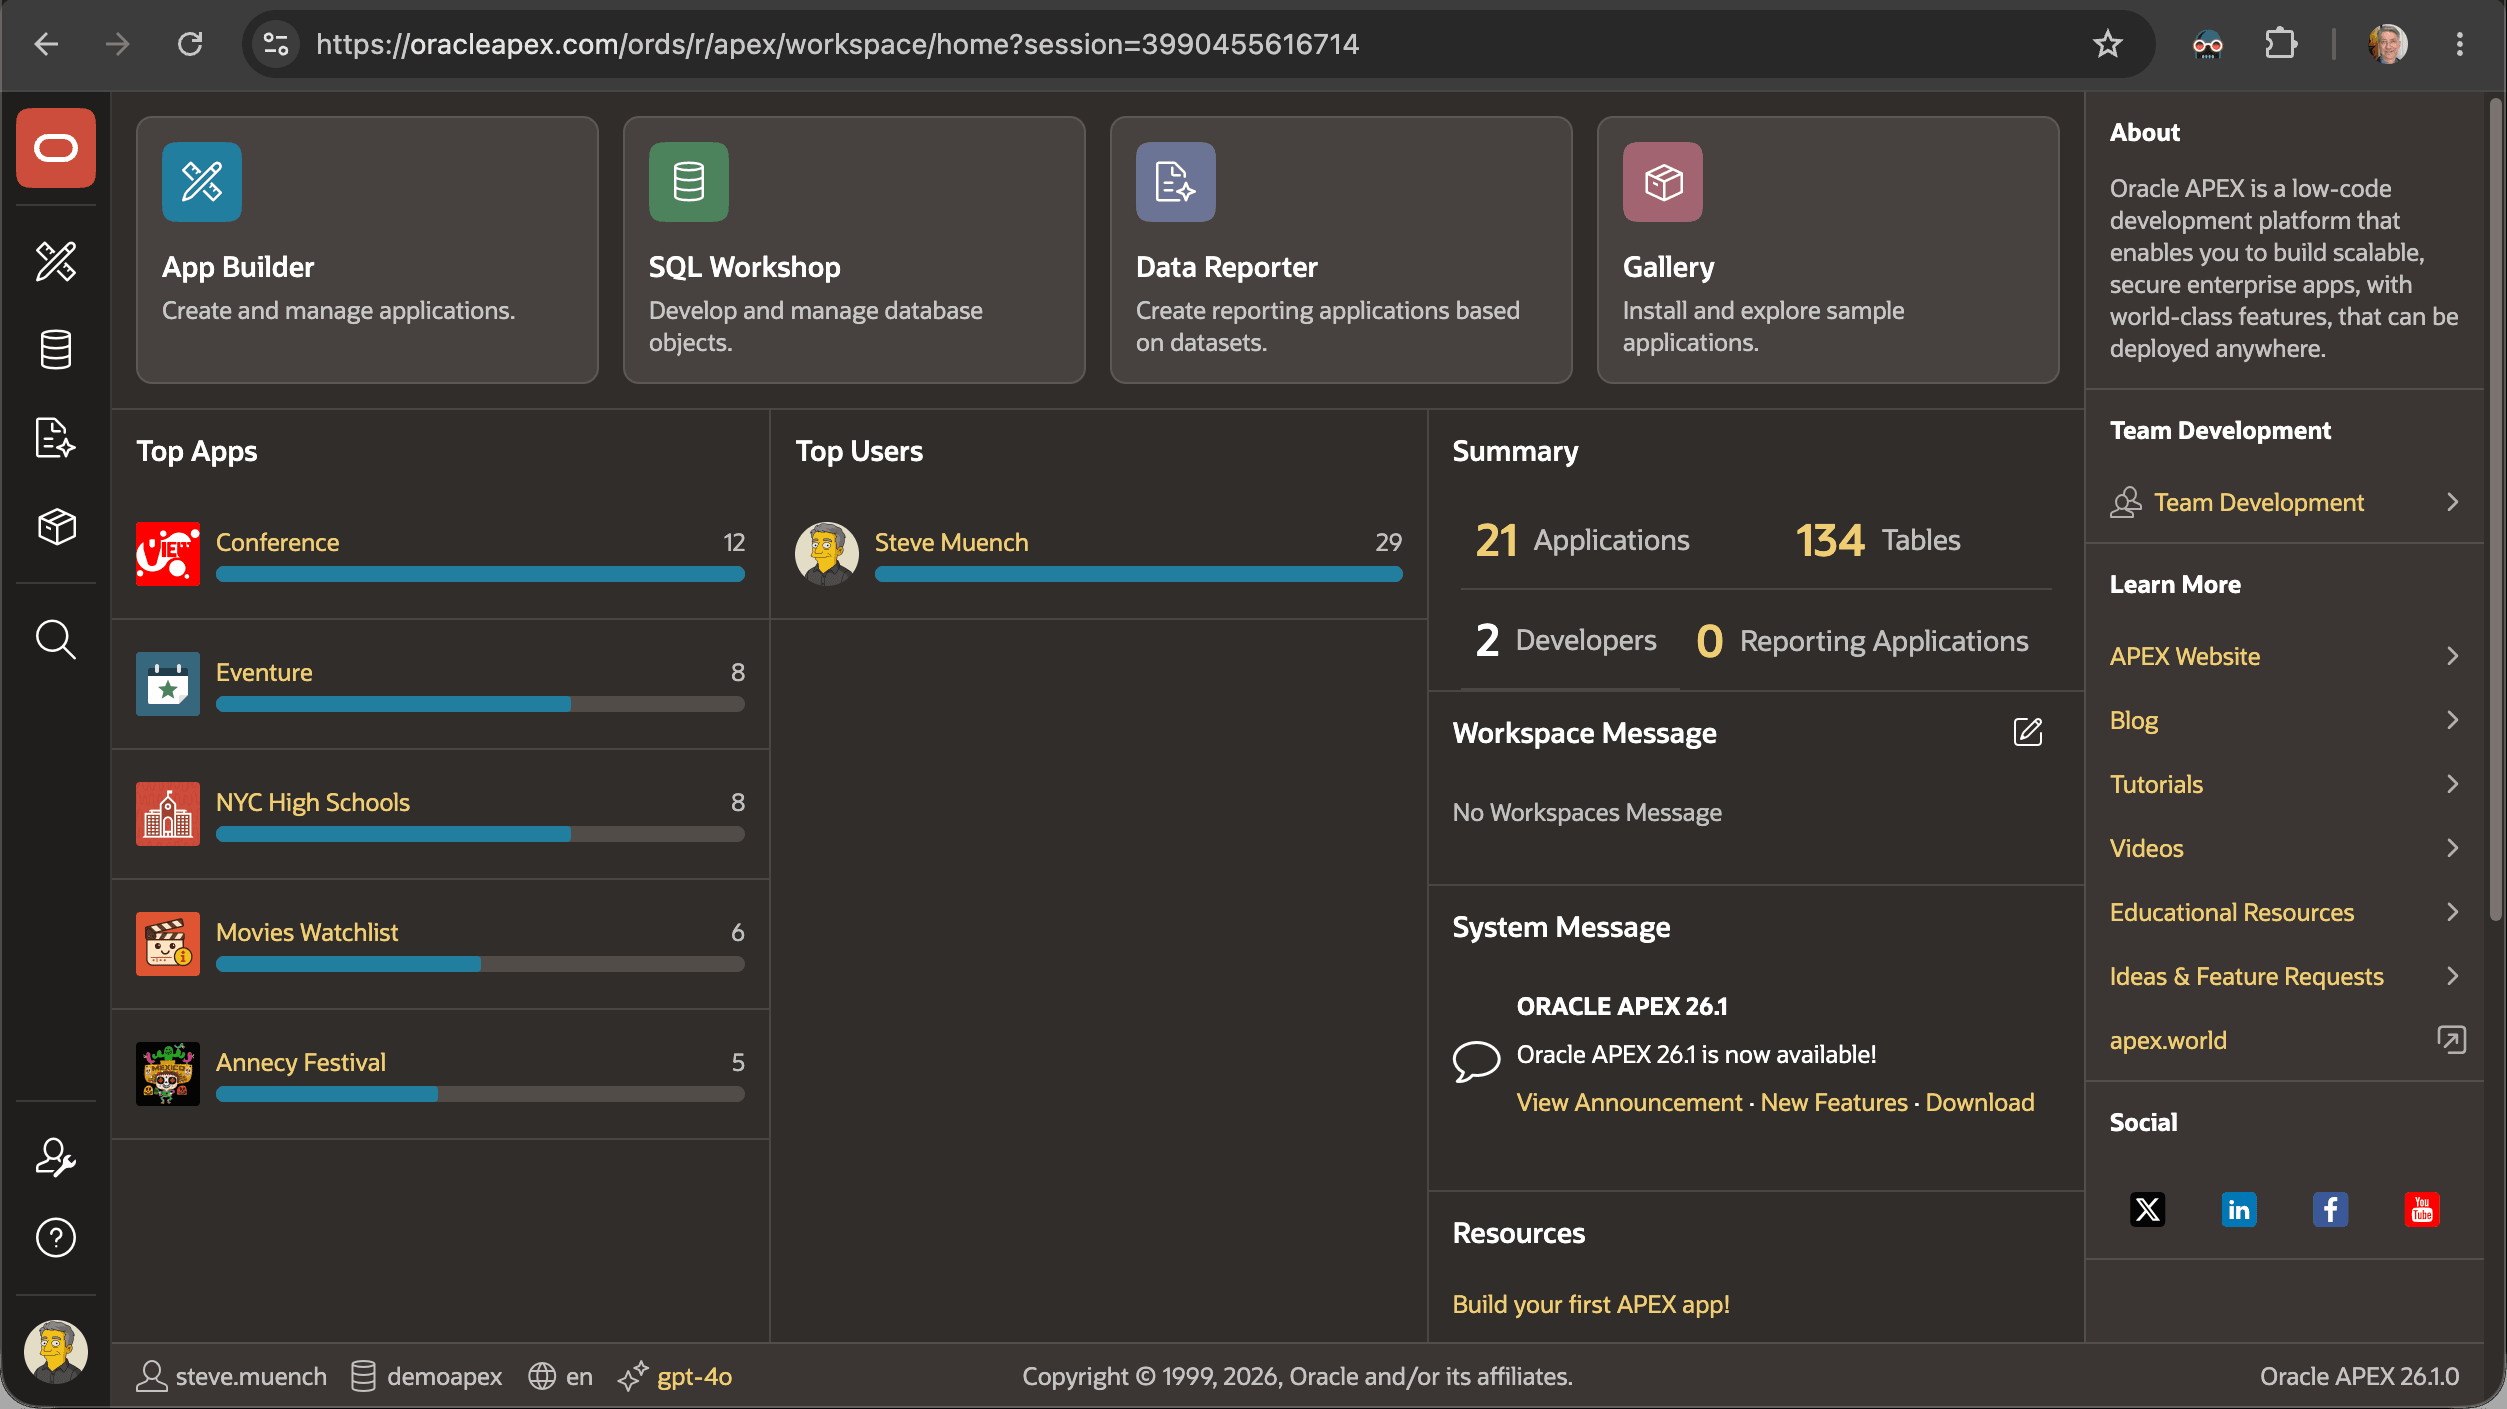Click the Data Reporter card icon
Viewport: 2507px width, 1409px height.
click(x=1176, y=182)
